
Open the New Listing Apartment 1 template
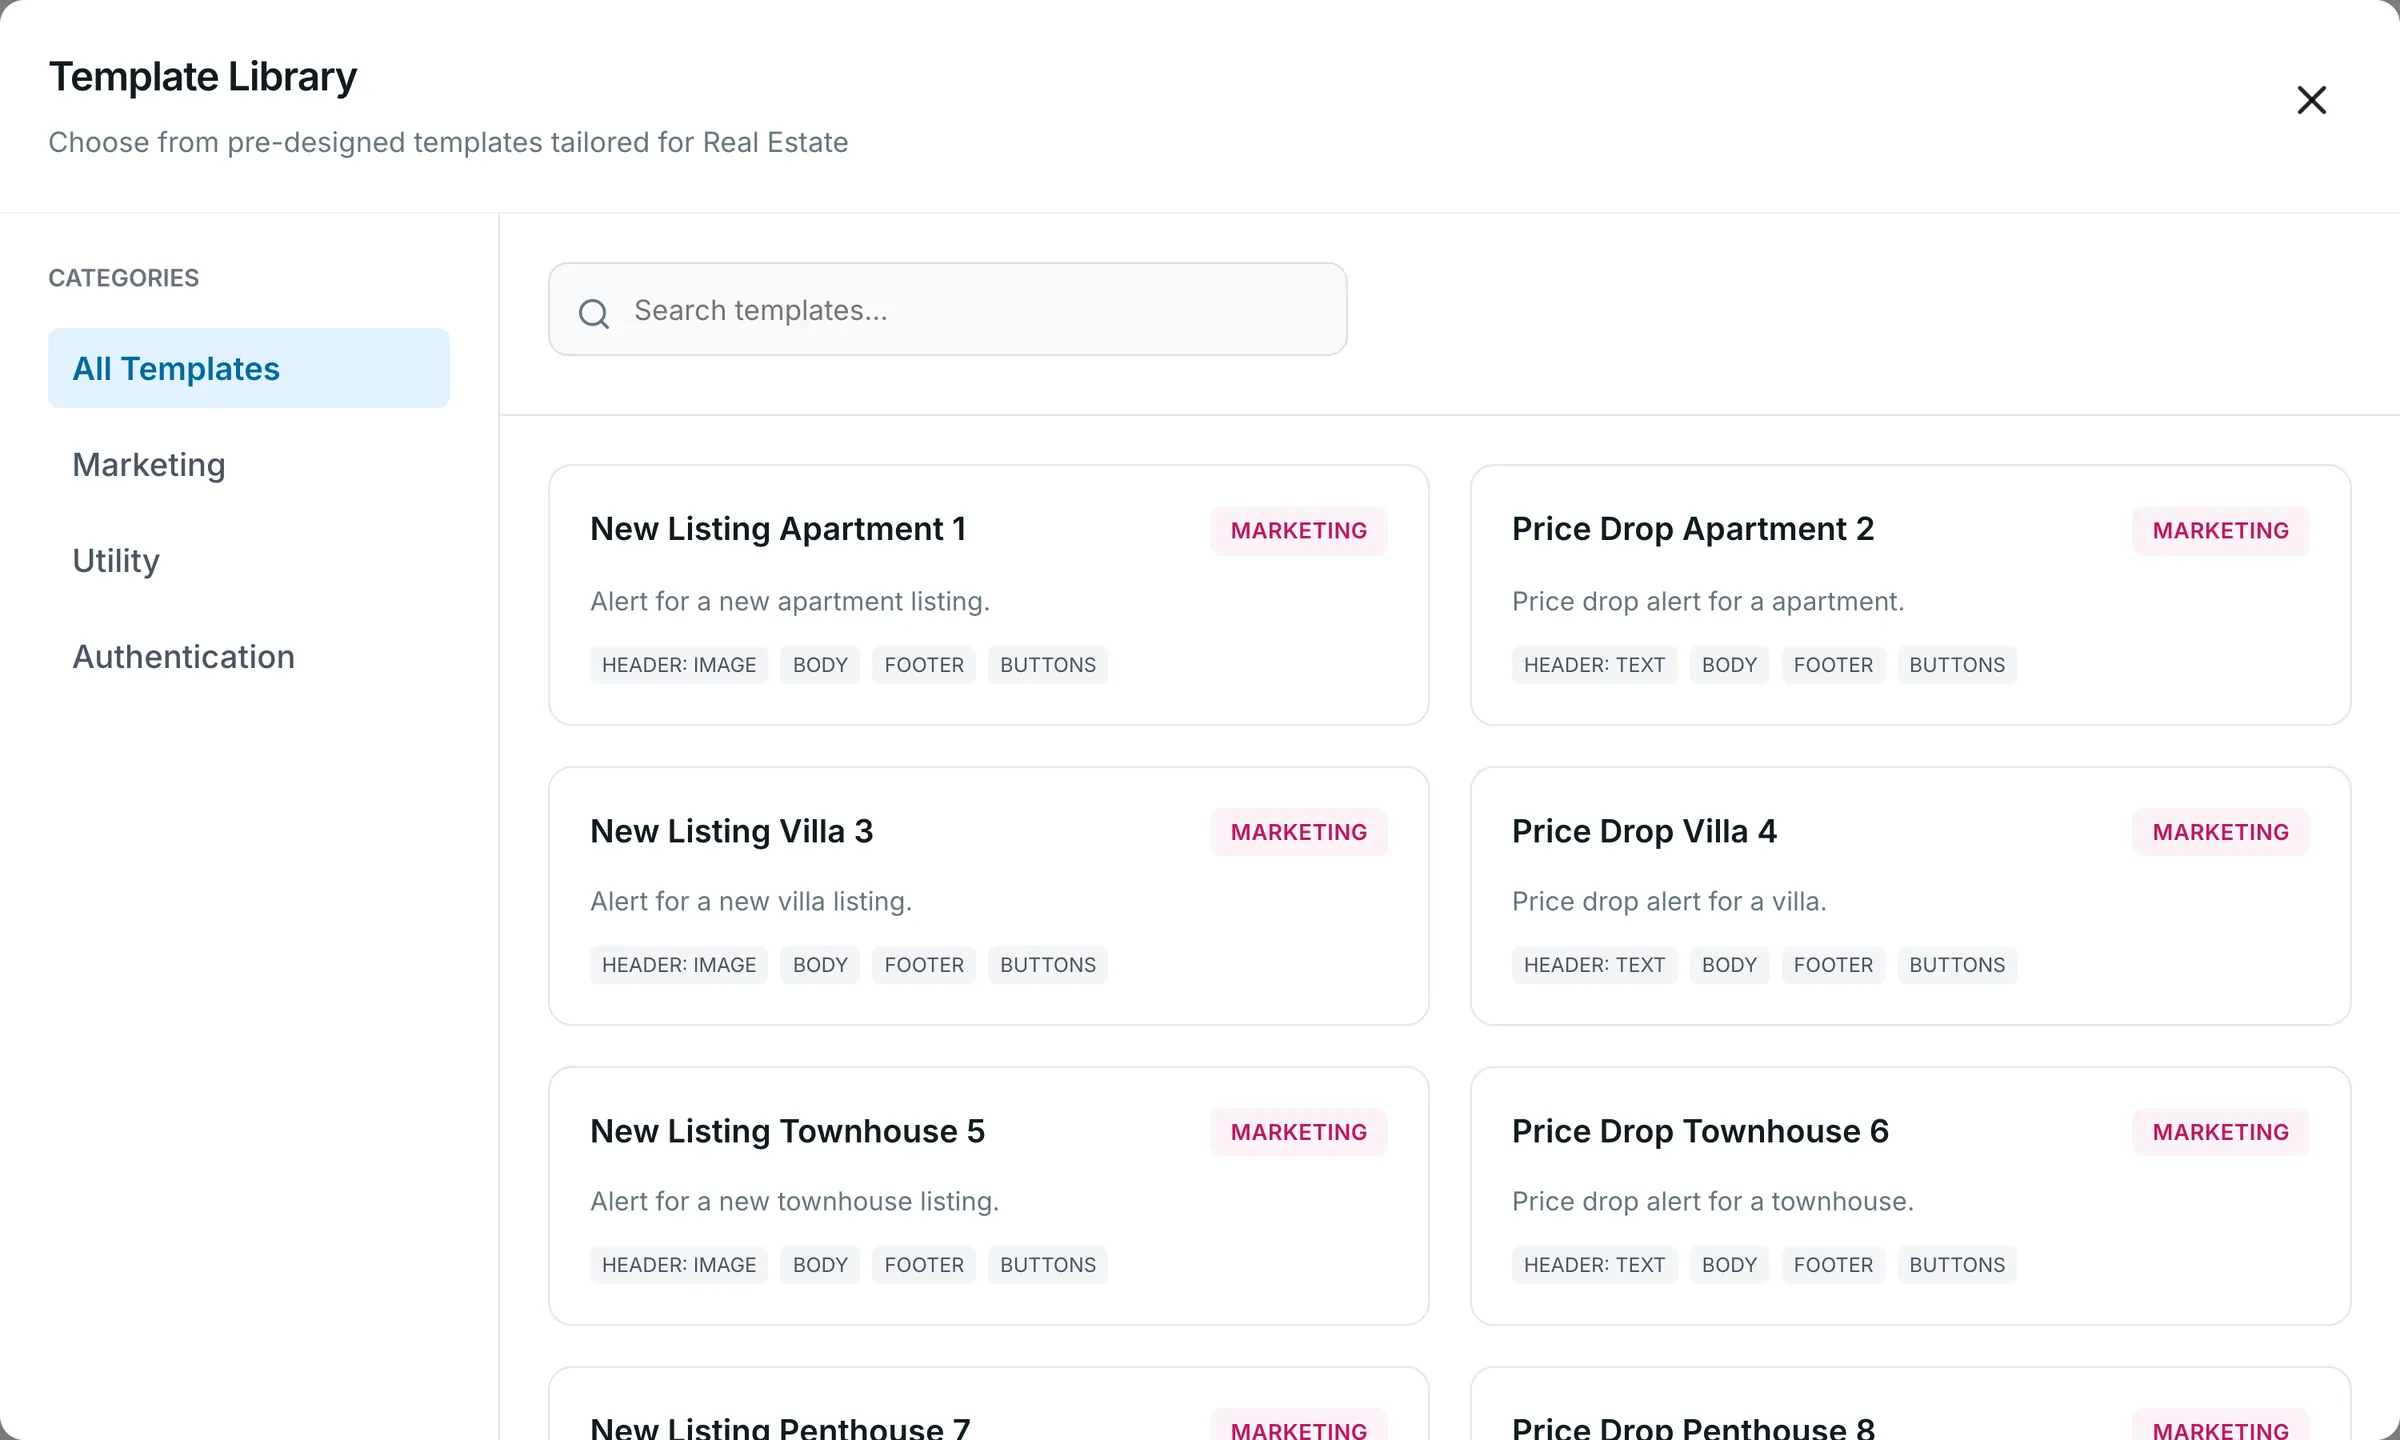[988, 595]
